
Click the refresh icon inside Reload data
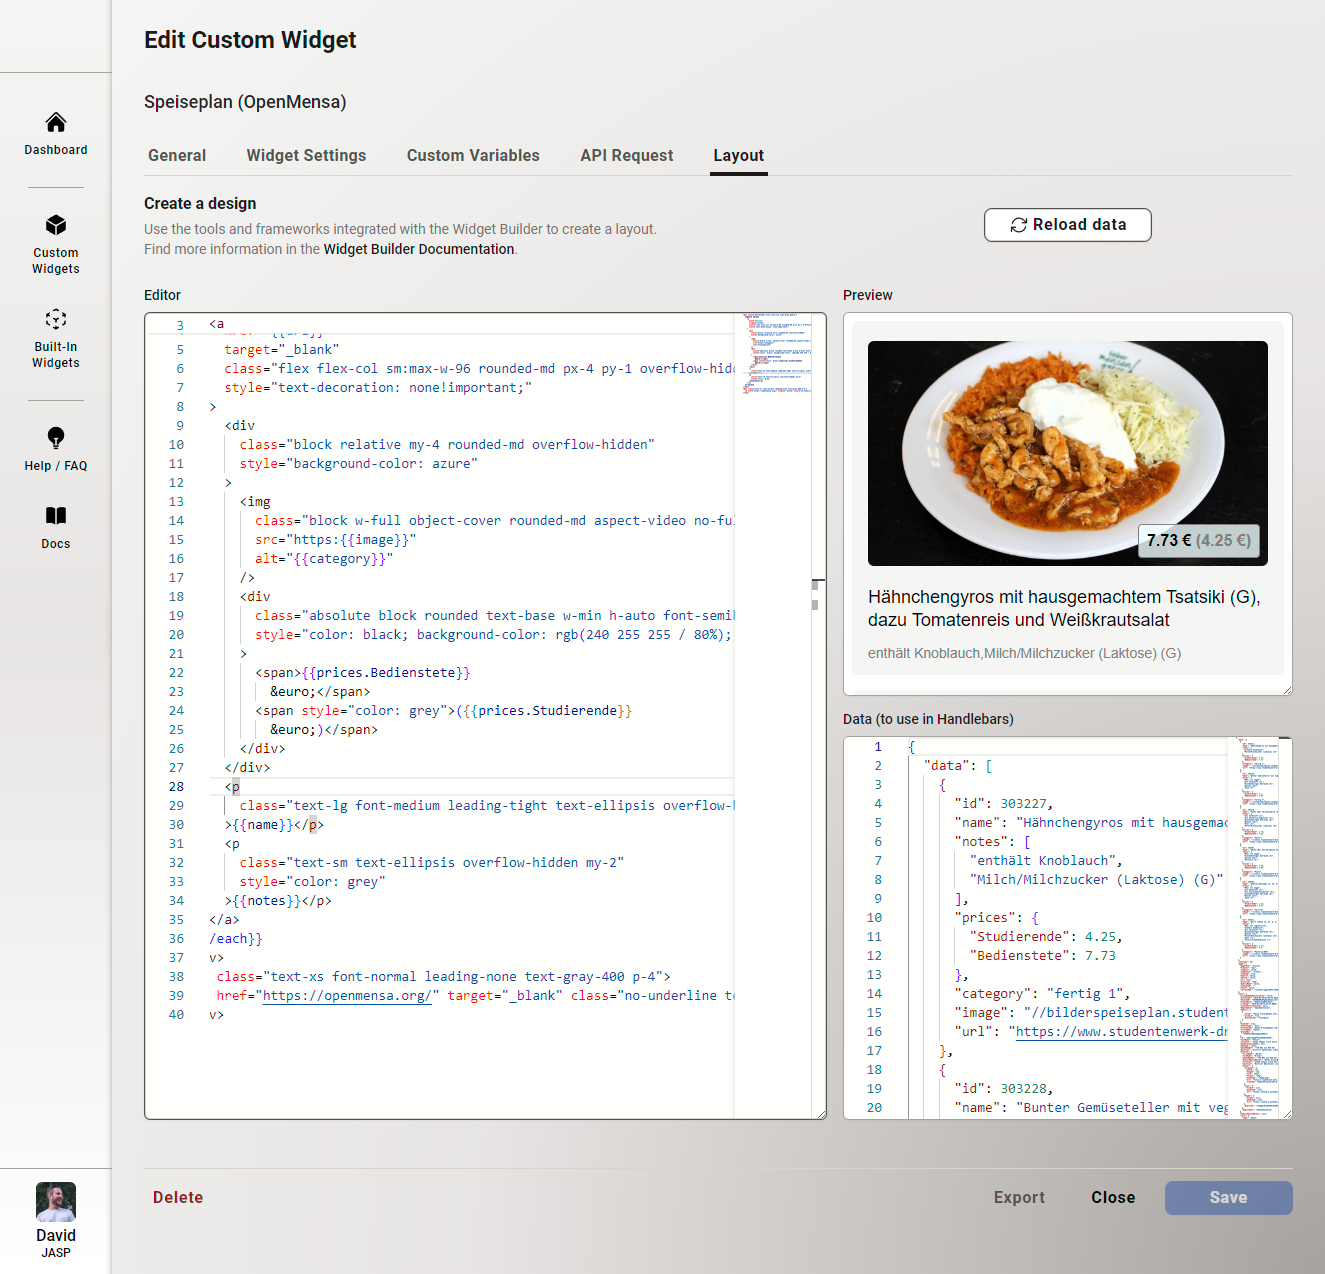1019,224
